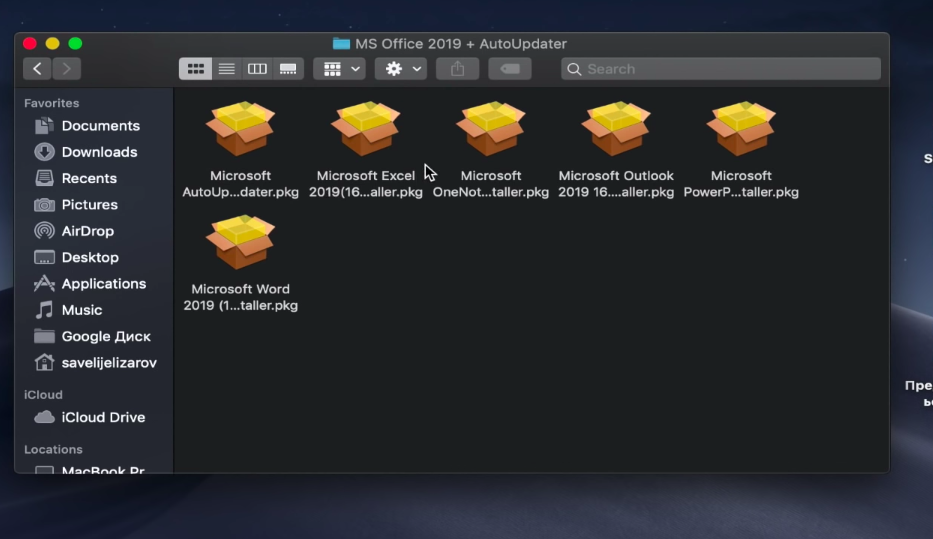Image resolution: width=933 pixels, height=539 pixels.
Task: Minimize the Finder window with yellow button
Action: pyautogui.click(x=52, y=43)
